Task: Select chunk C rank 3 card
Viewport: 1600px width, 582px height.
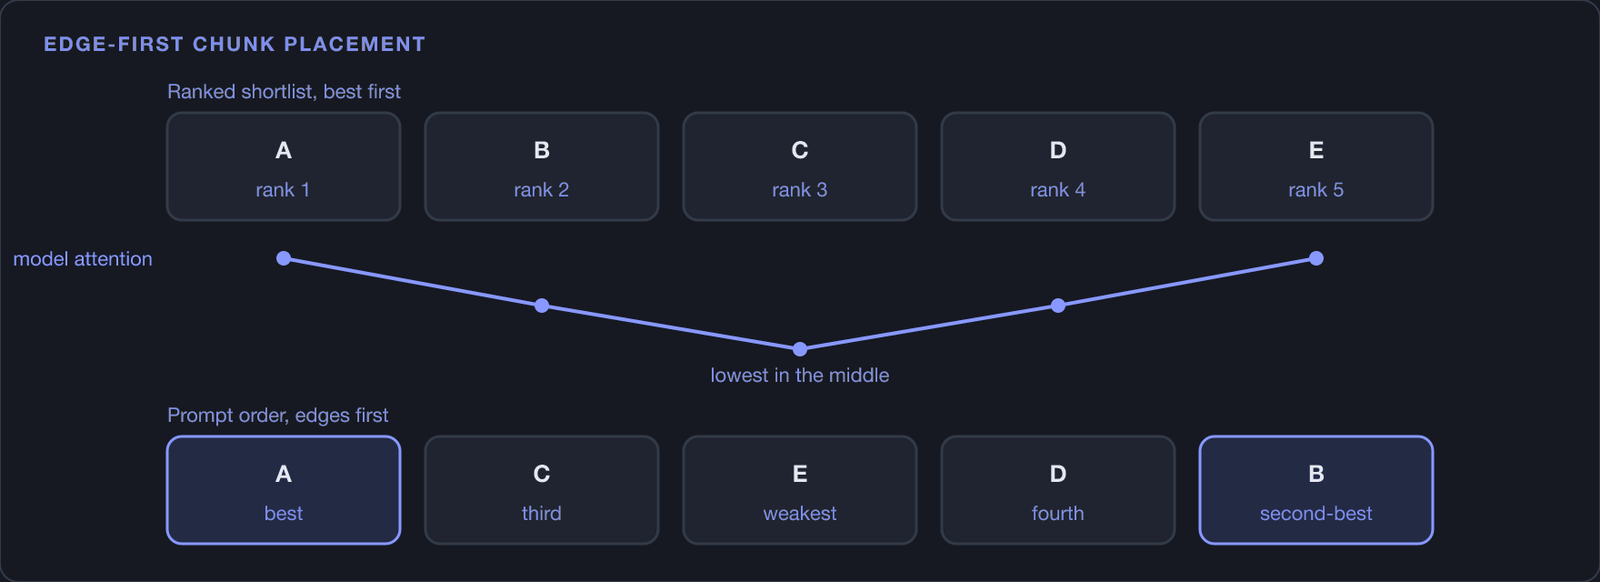Action: (800, 166)
